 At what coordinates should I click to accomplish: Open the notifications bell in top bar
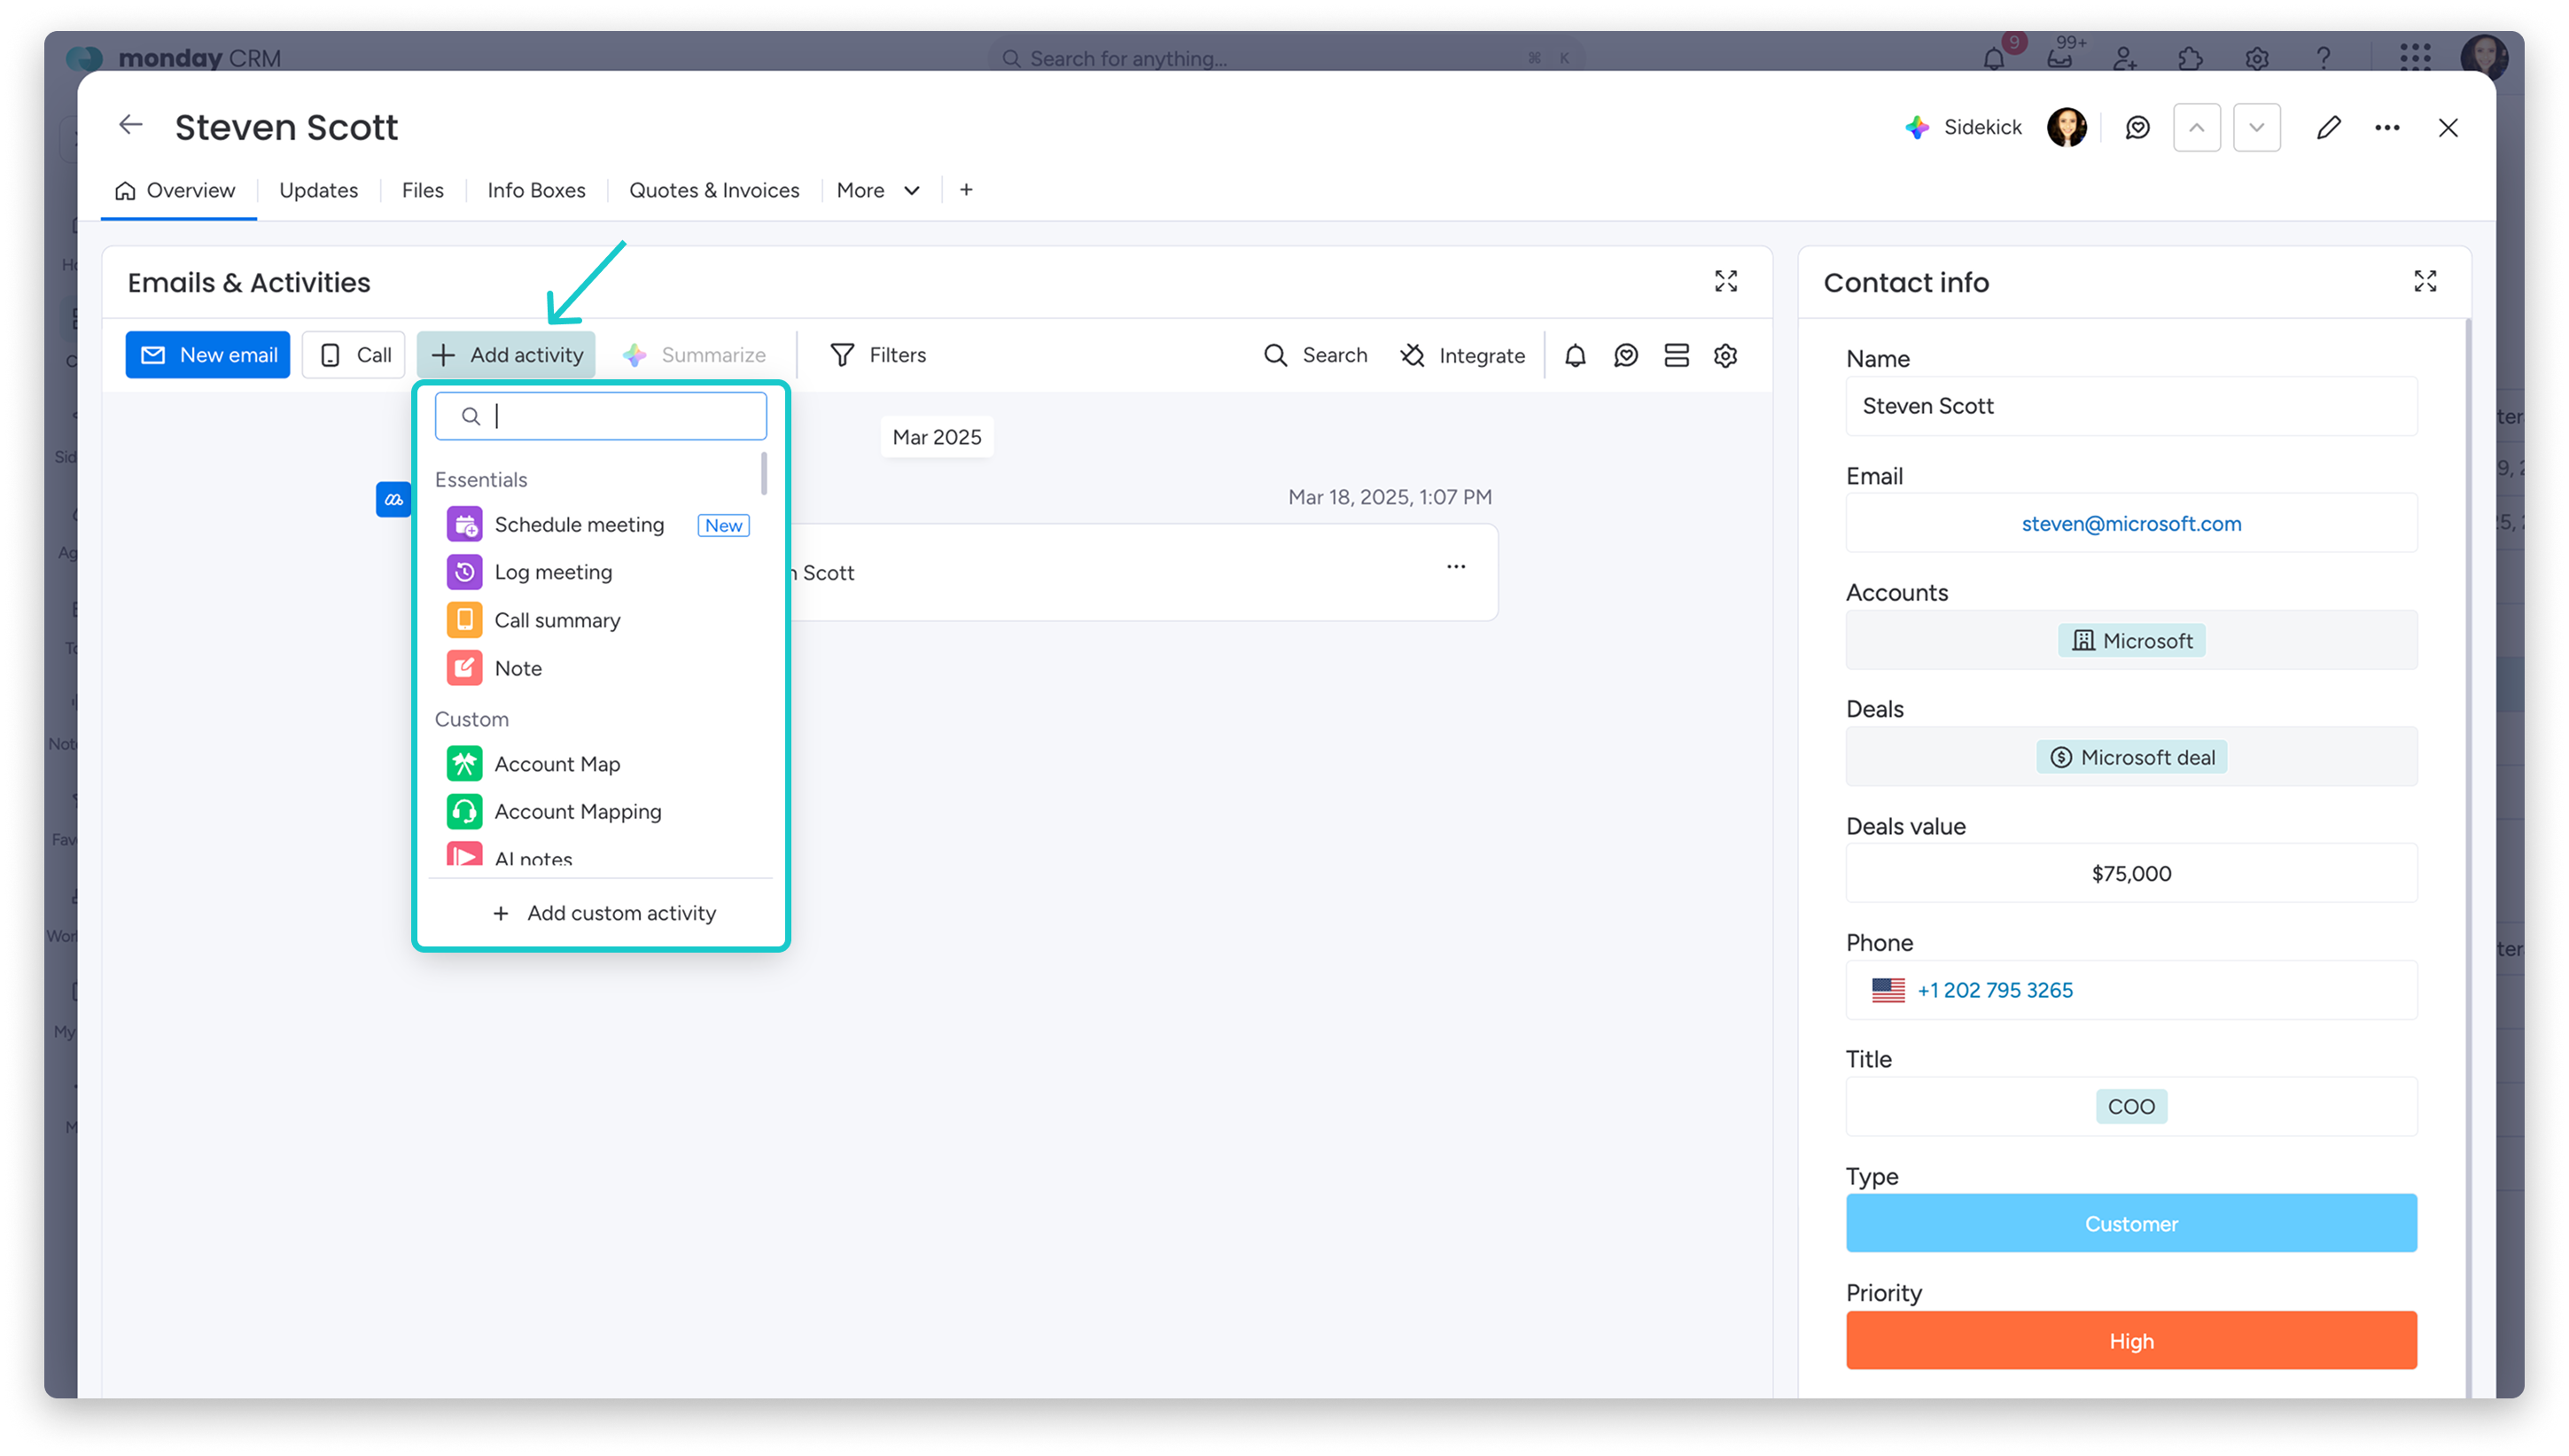click(x=1993, y=58)
